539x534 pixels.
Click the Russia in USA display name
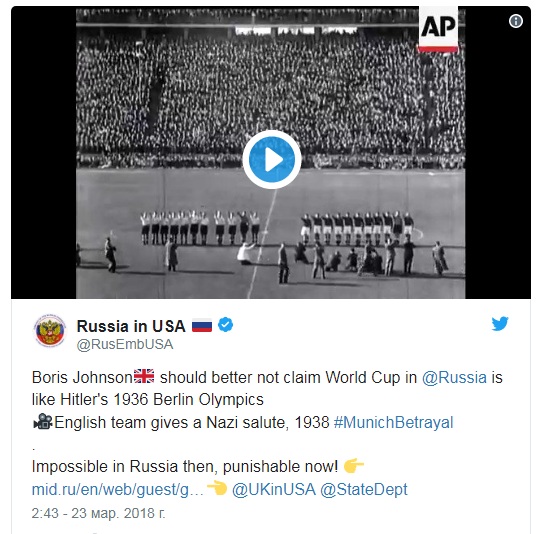click(131, 326)
